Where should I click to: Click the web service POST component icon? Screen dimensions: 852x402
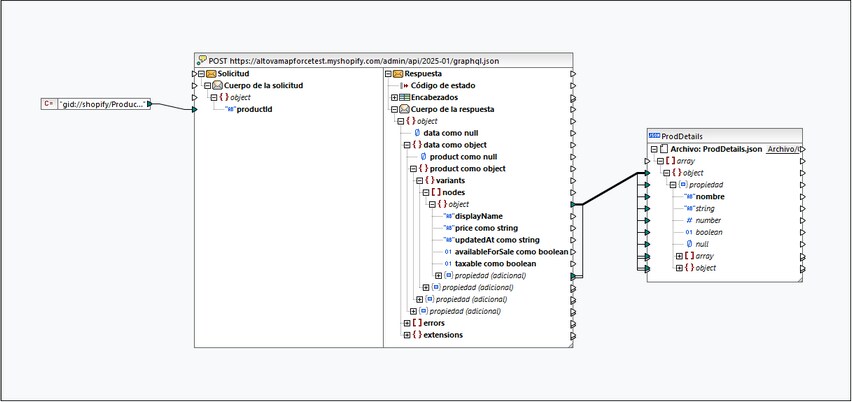pyautogui.click(x=202, y=61)
